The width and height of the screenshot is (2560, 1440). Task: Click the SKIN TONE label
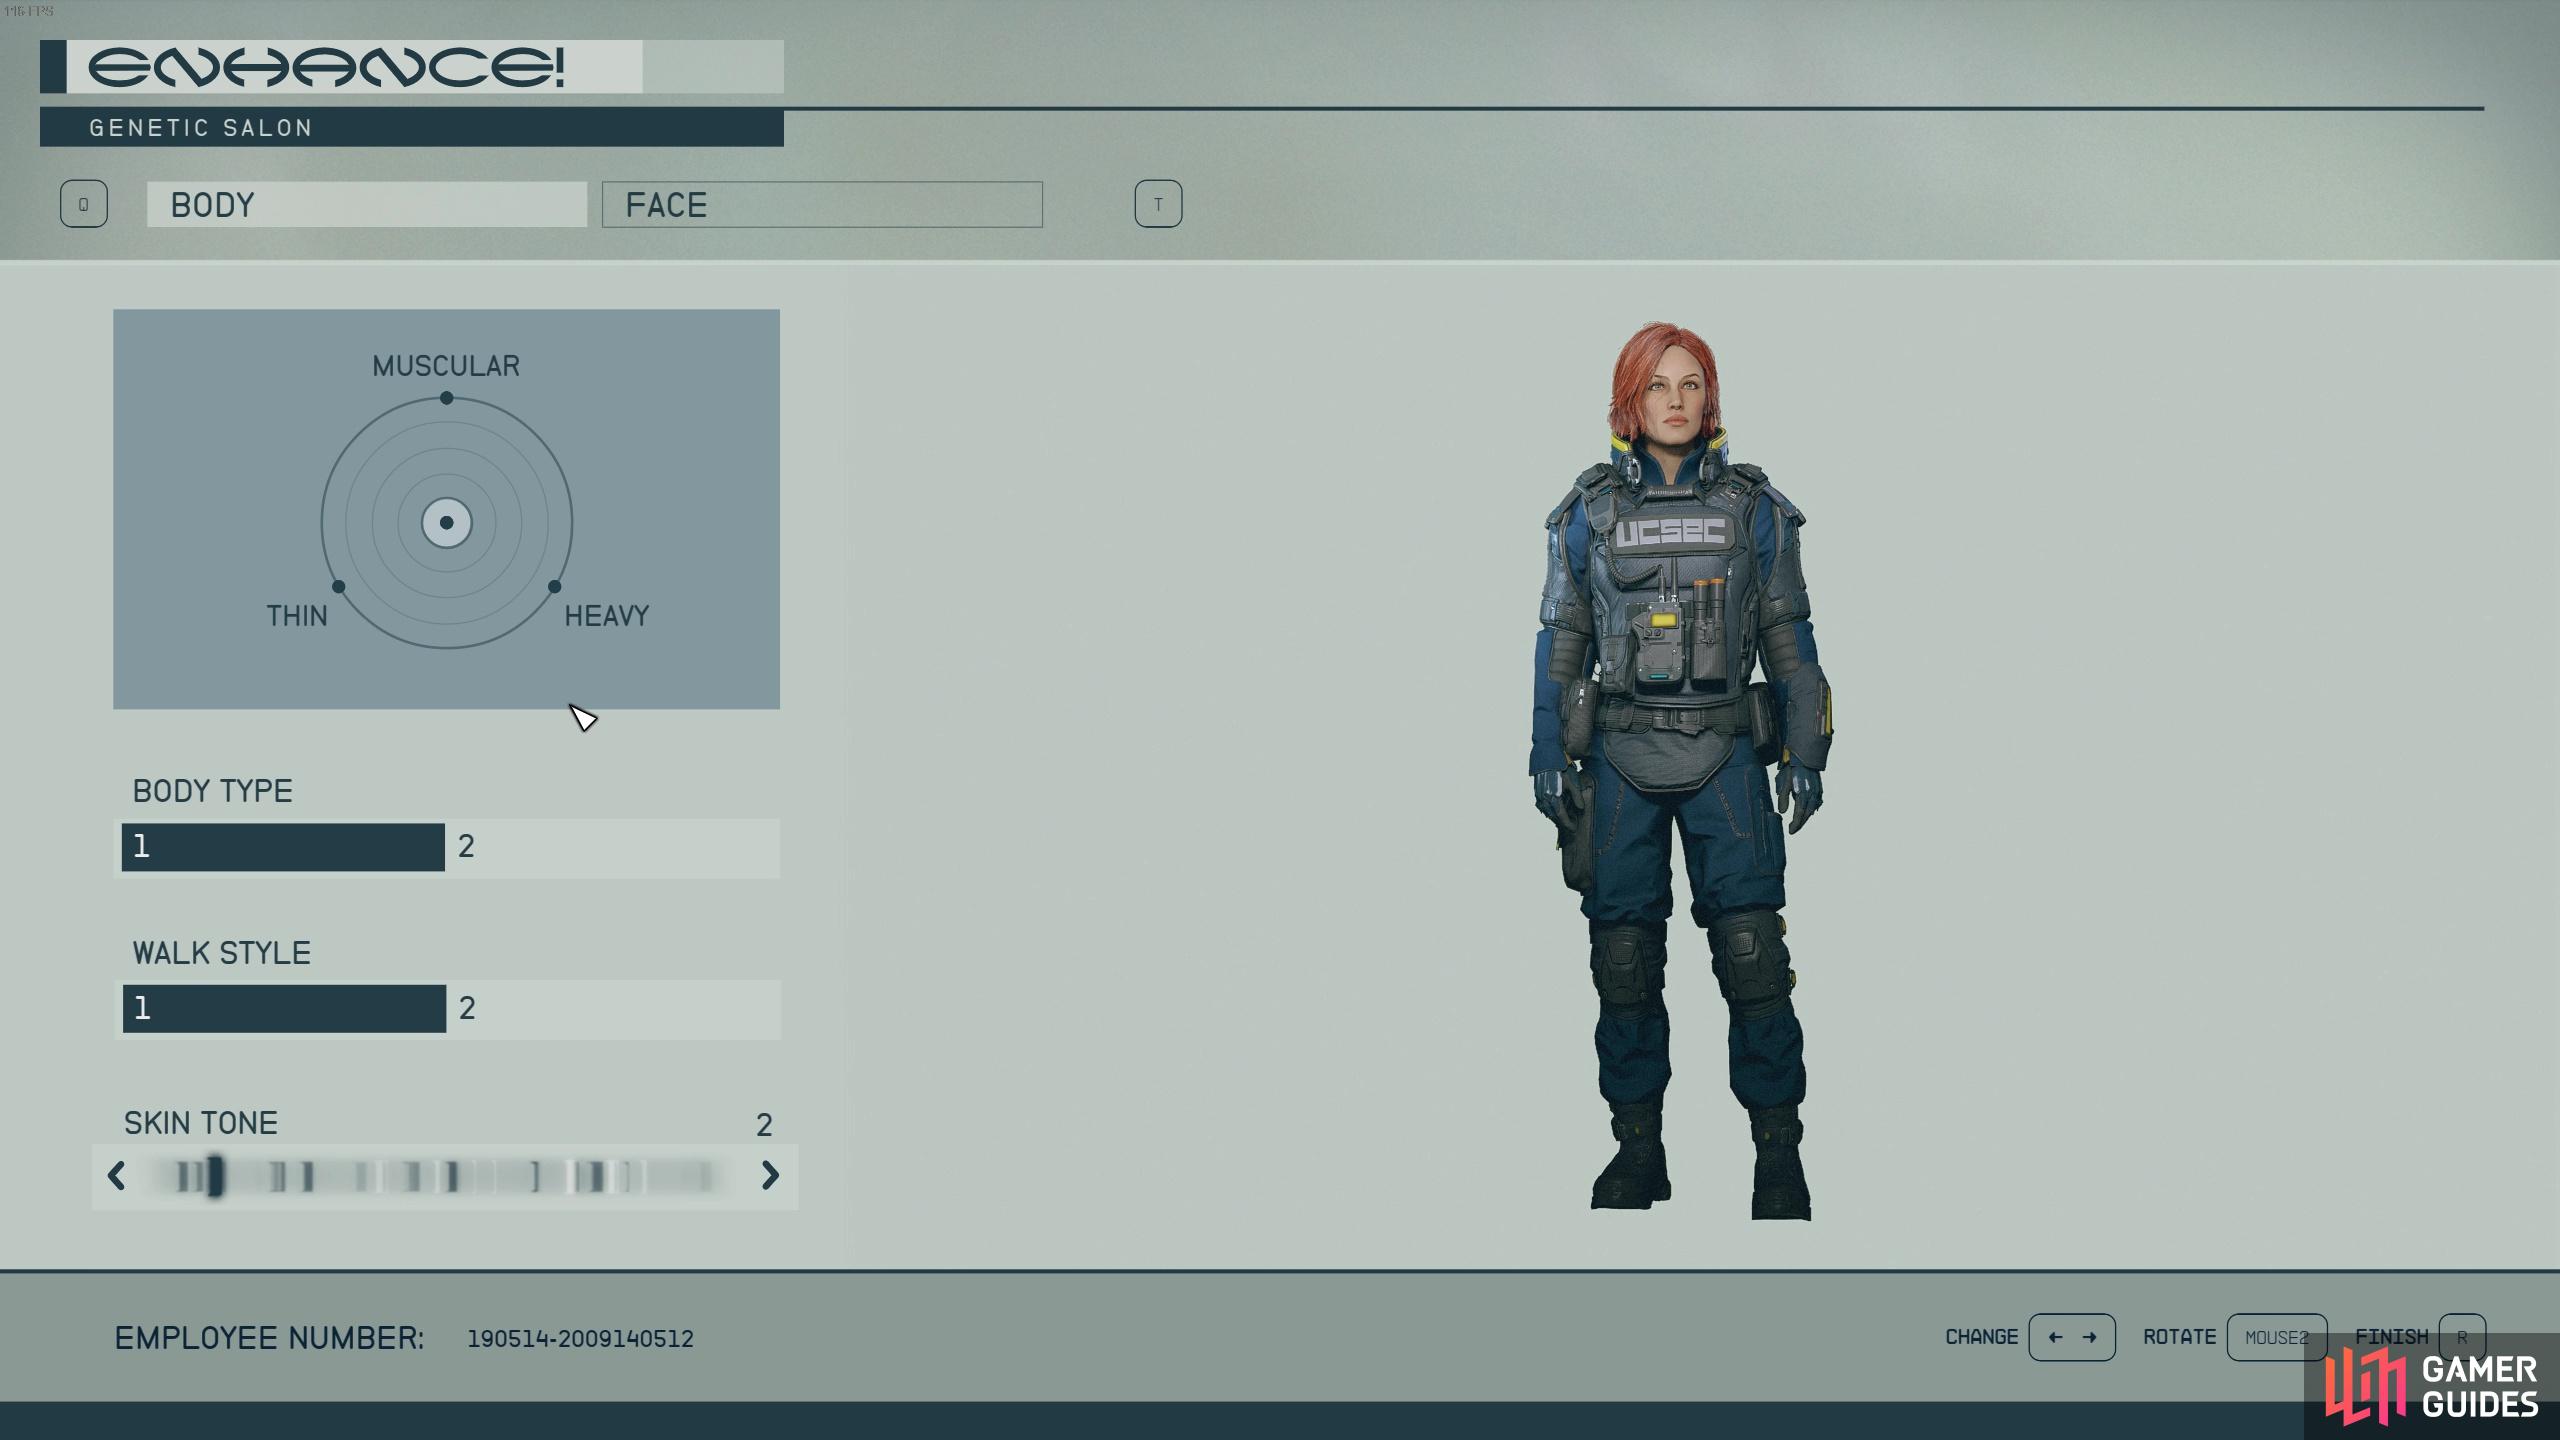tap(200, 1123)
